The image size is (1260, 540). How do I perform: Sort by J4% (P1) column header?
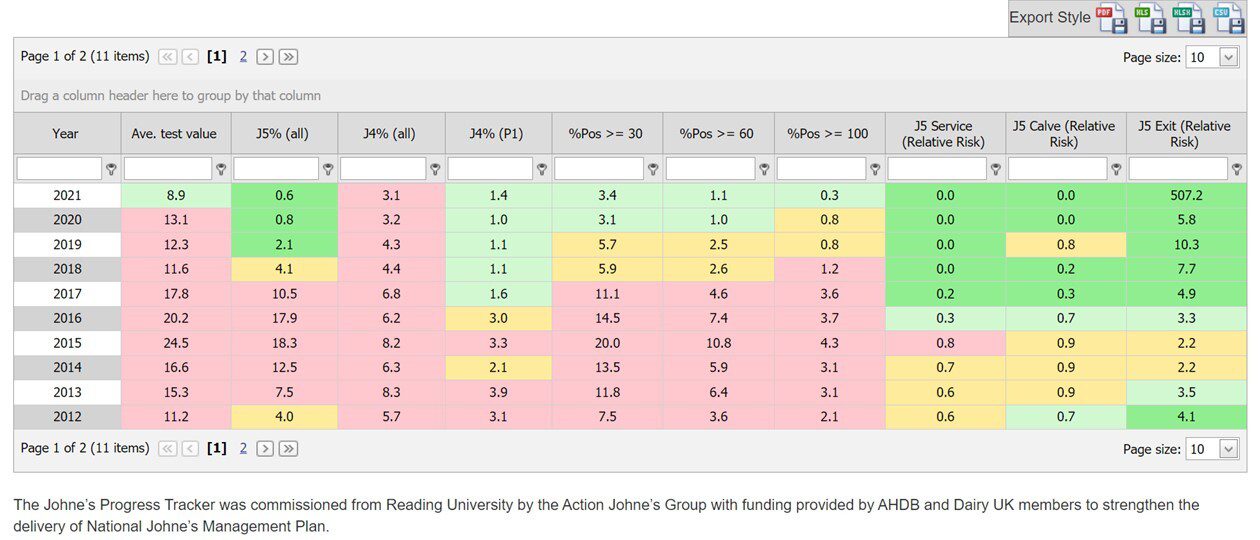pos(498,133)
